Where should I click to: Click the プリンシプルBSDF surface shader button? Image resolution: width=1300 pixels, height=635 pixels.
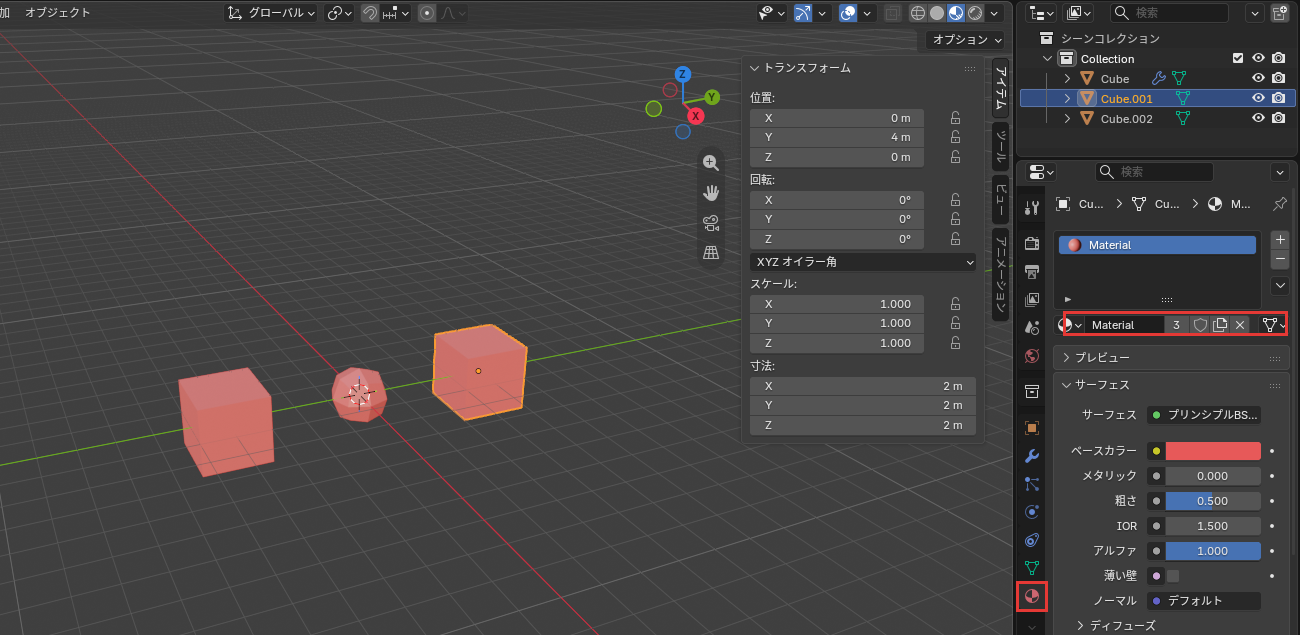[x=1205, y=415]
